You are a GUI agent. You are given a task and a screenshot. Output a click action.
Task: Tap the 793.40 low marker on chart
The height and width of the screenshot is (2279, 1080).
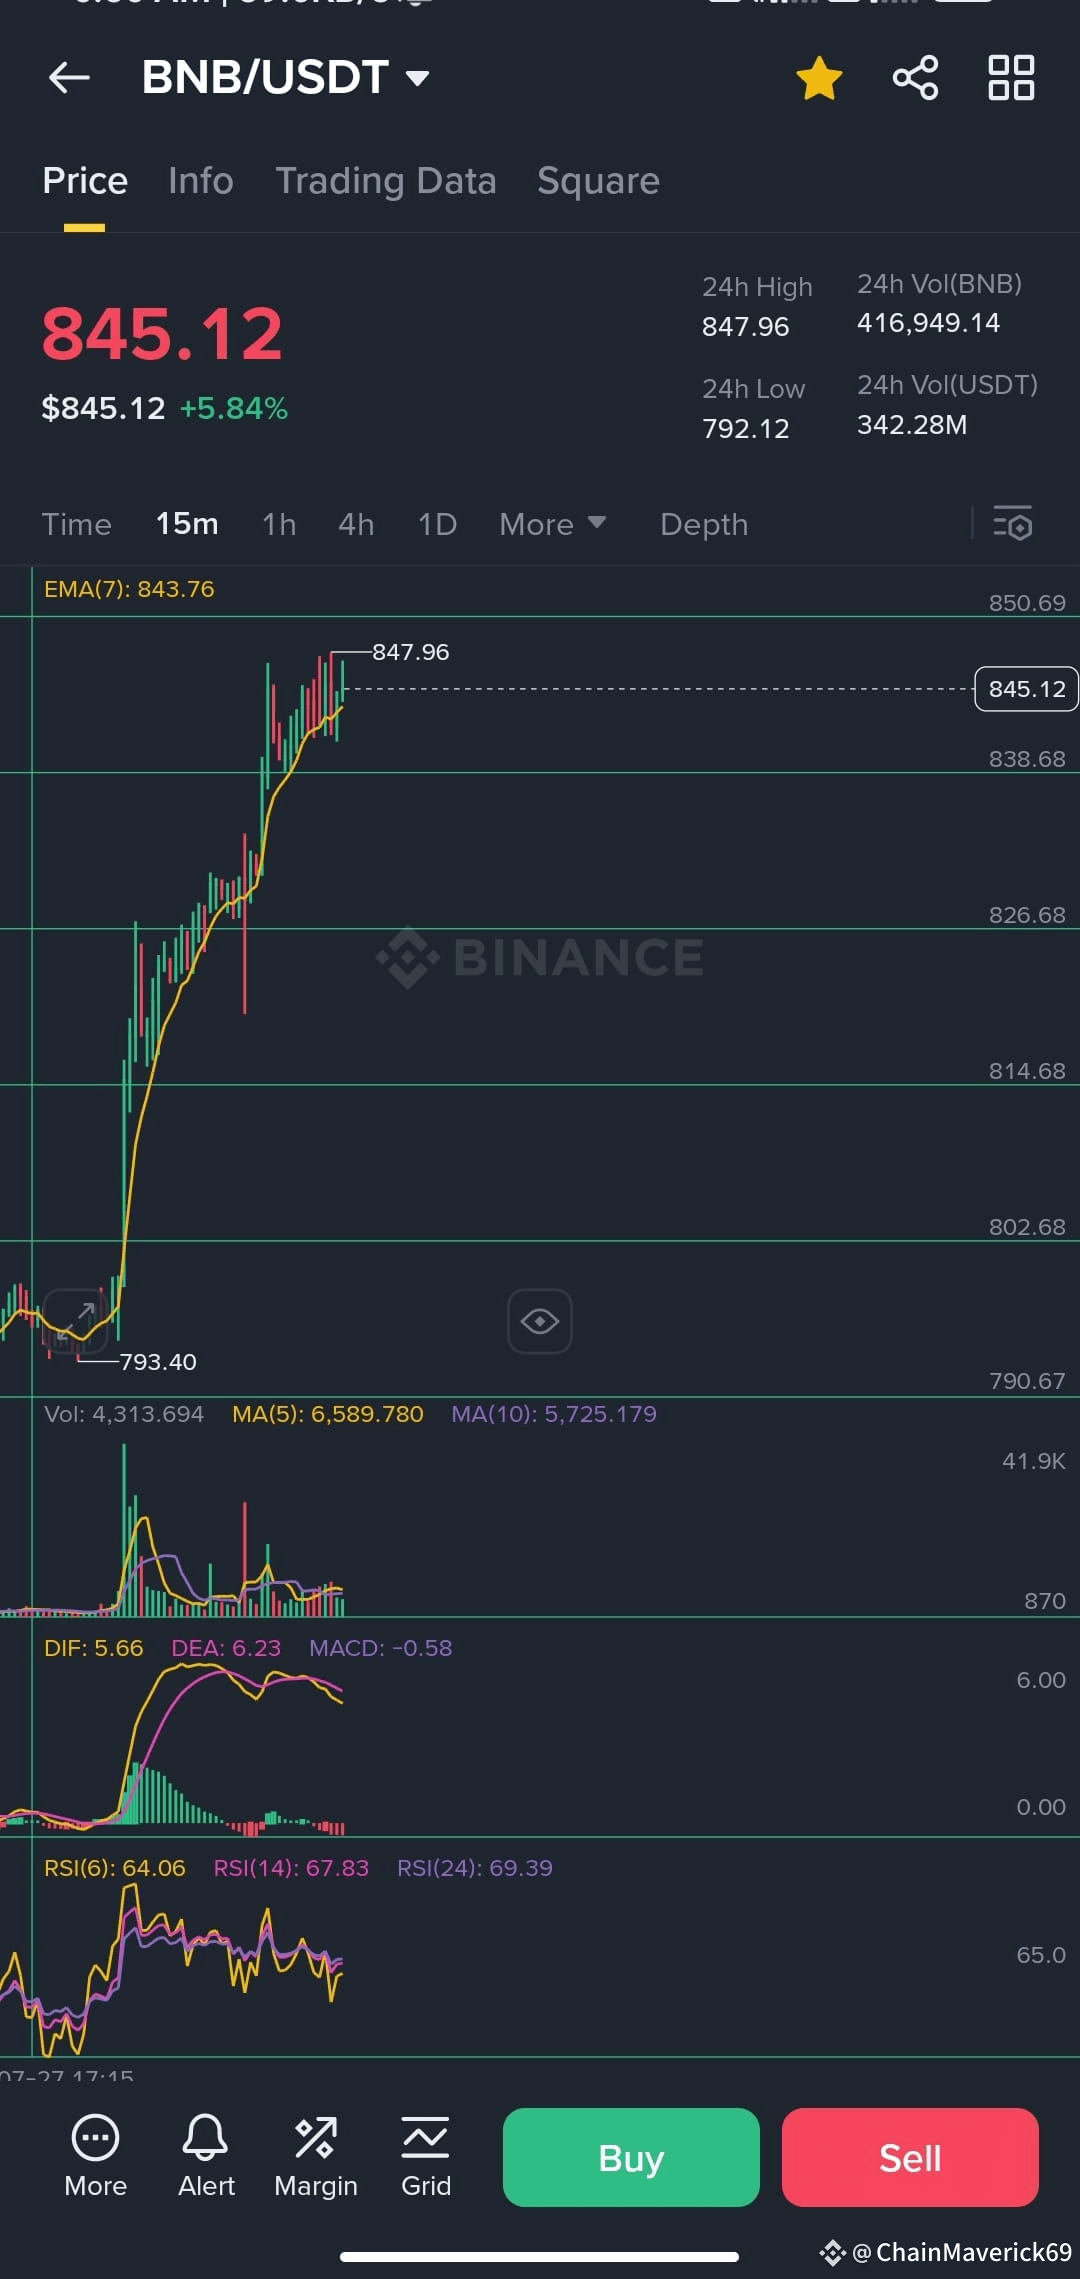[157, 1362]
